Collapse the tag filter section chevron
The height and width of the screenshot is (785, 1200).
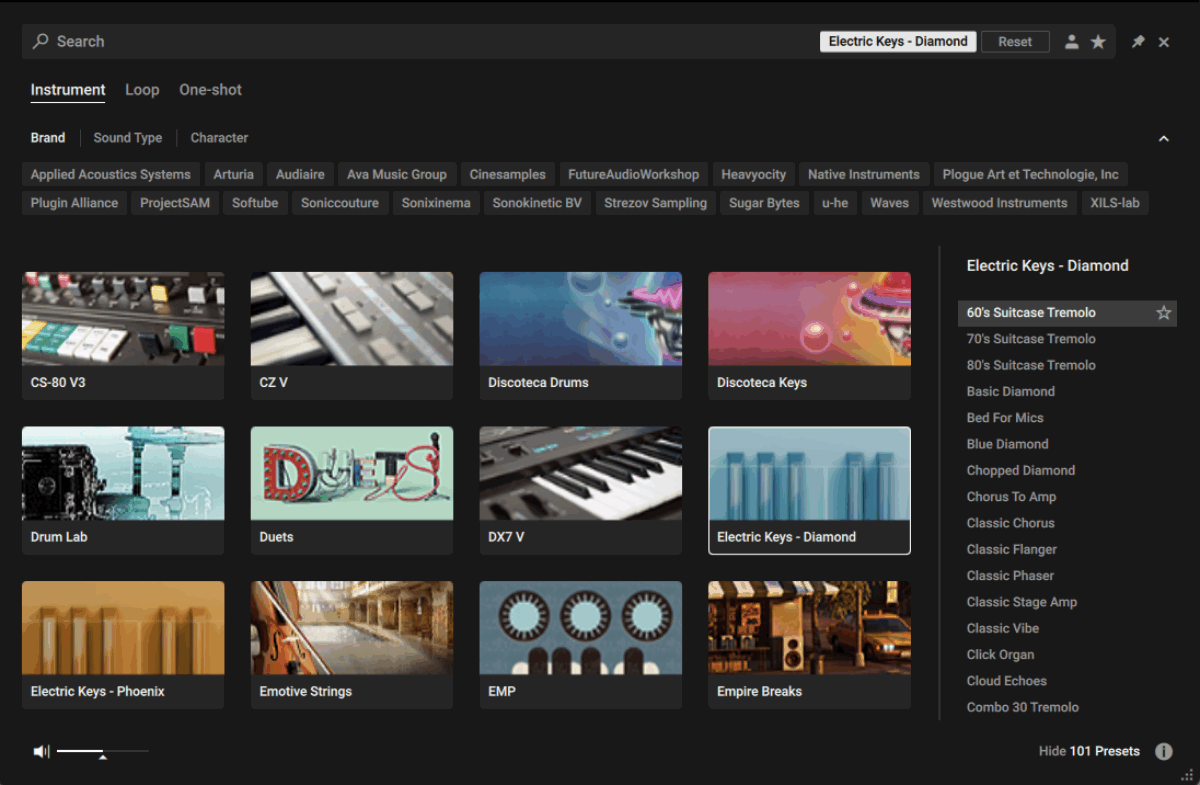point(1164,138)
